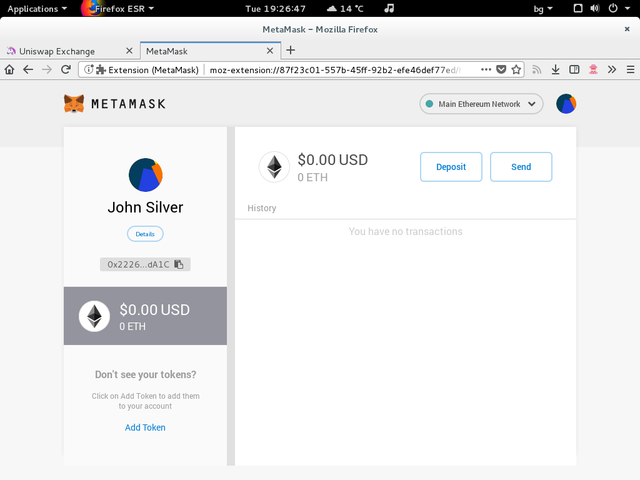640x480 pixels.
Task: Show more toolbar items overflow chevron
Action: pos(611,70)
